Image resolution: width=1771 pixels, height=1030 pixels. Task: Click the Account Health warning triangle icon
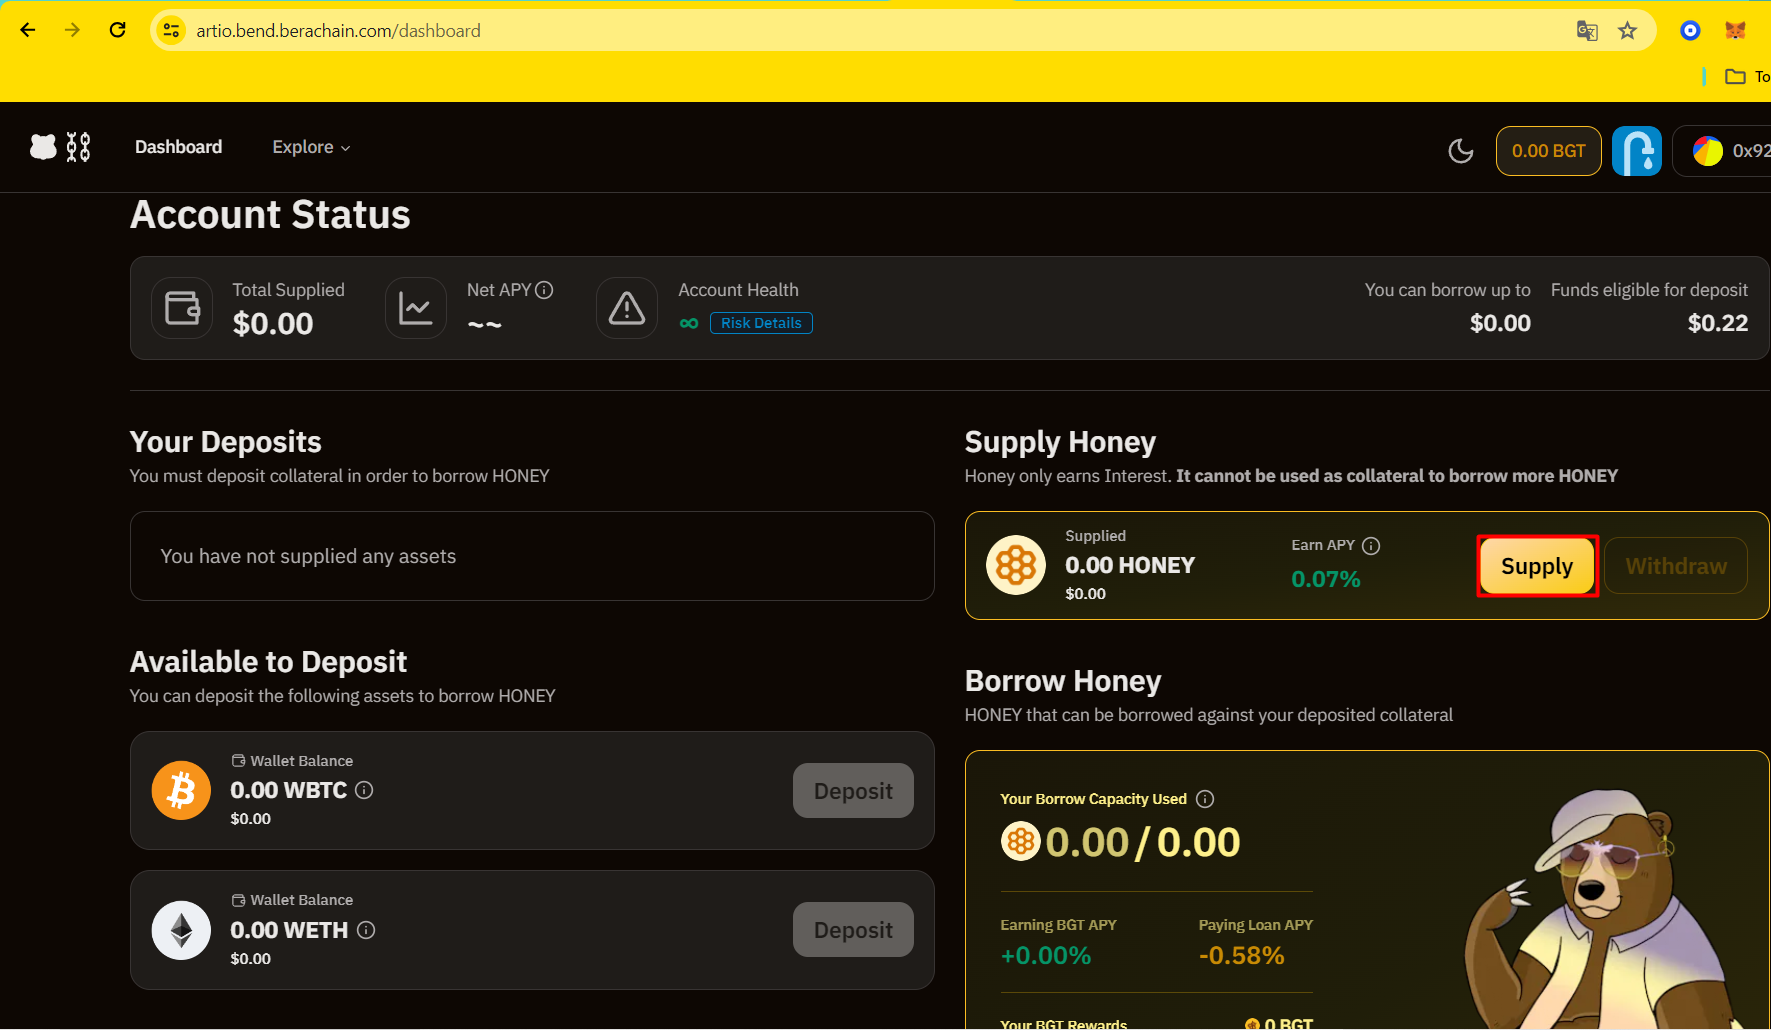pos(627,308)
